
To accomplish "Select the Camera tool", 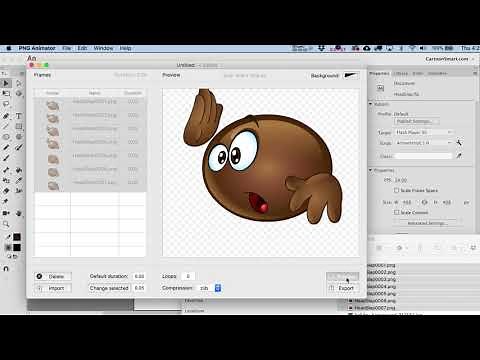I will click(x=6, y=213).
